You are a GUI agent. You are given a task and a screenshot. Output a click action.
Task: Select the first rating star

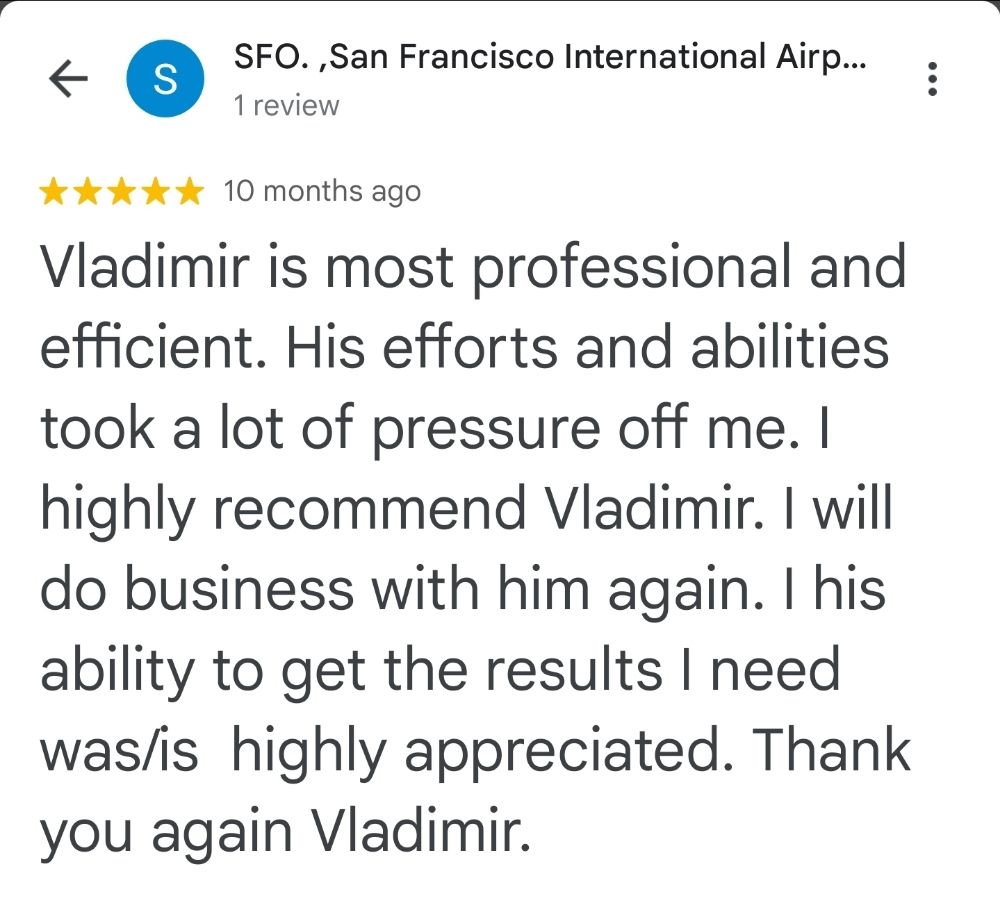pos(51,190)
